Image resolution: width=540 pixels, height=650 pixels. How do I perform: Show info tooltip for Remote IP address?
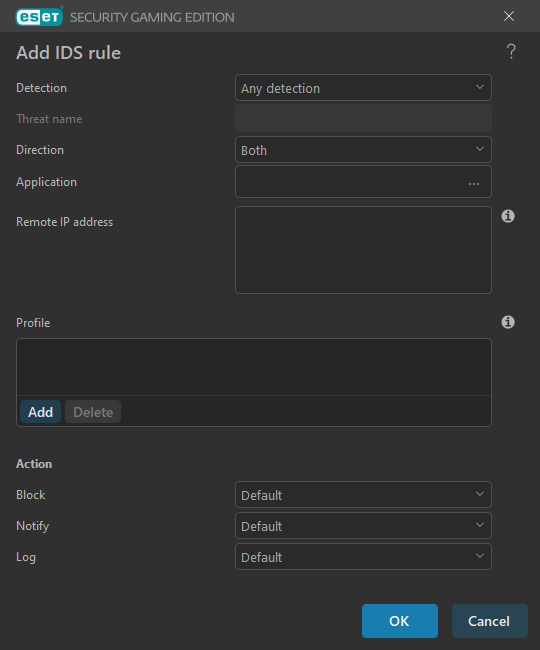508,216
